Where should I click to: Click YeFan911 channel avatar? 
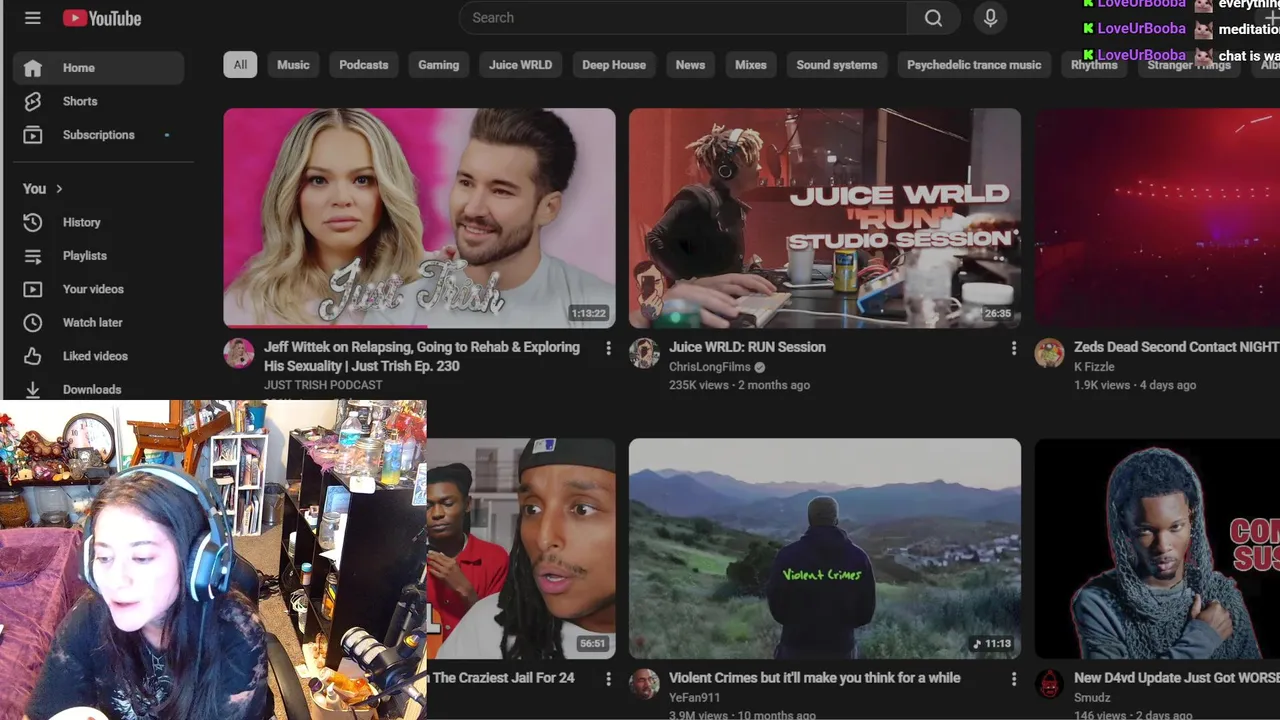(x=644, y=684)
